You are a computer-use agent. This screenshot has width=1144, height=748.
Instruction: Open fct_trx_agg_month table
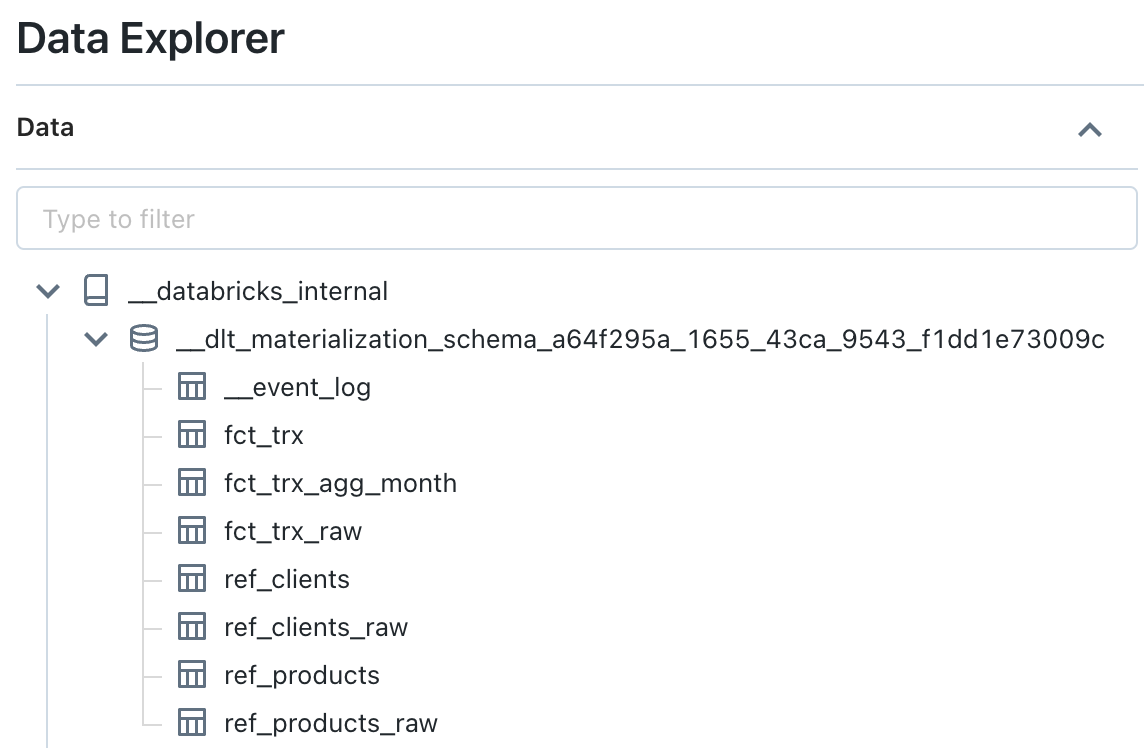pyautogui.click(x=340, y=483)
